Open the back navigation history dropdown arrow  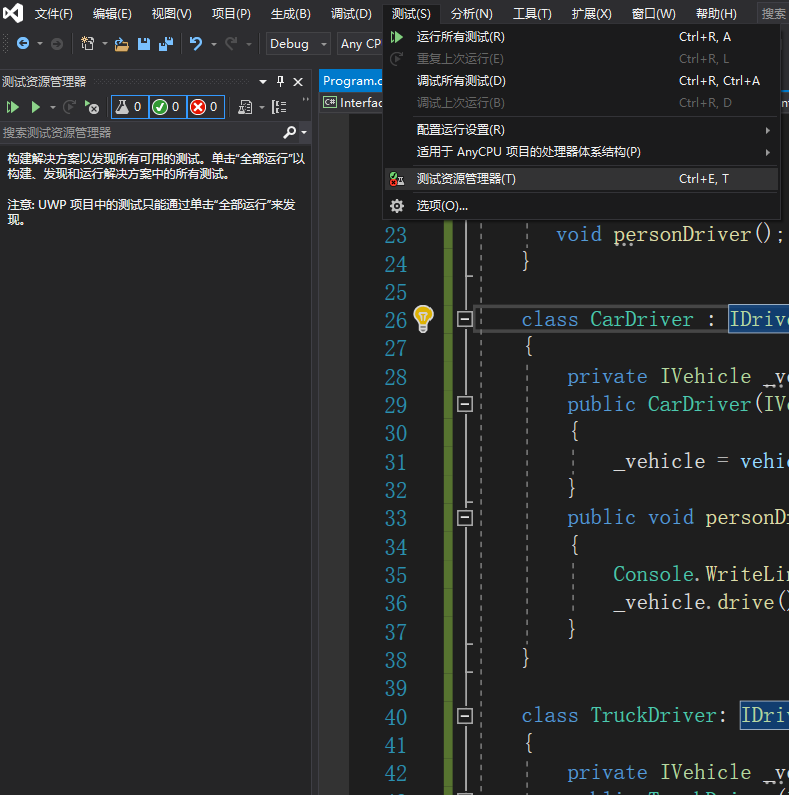click(x=40, y=44)
